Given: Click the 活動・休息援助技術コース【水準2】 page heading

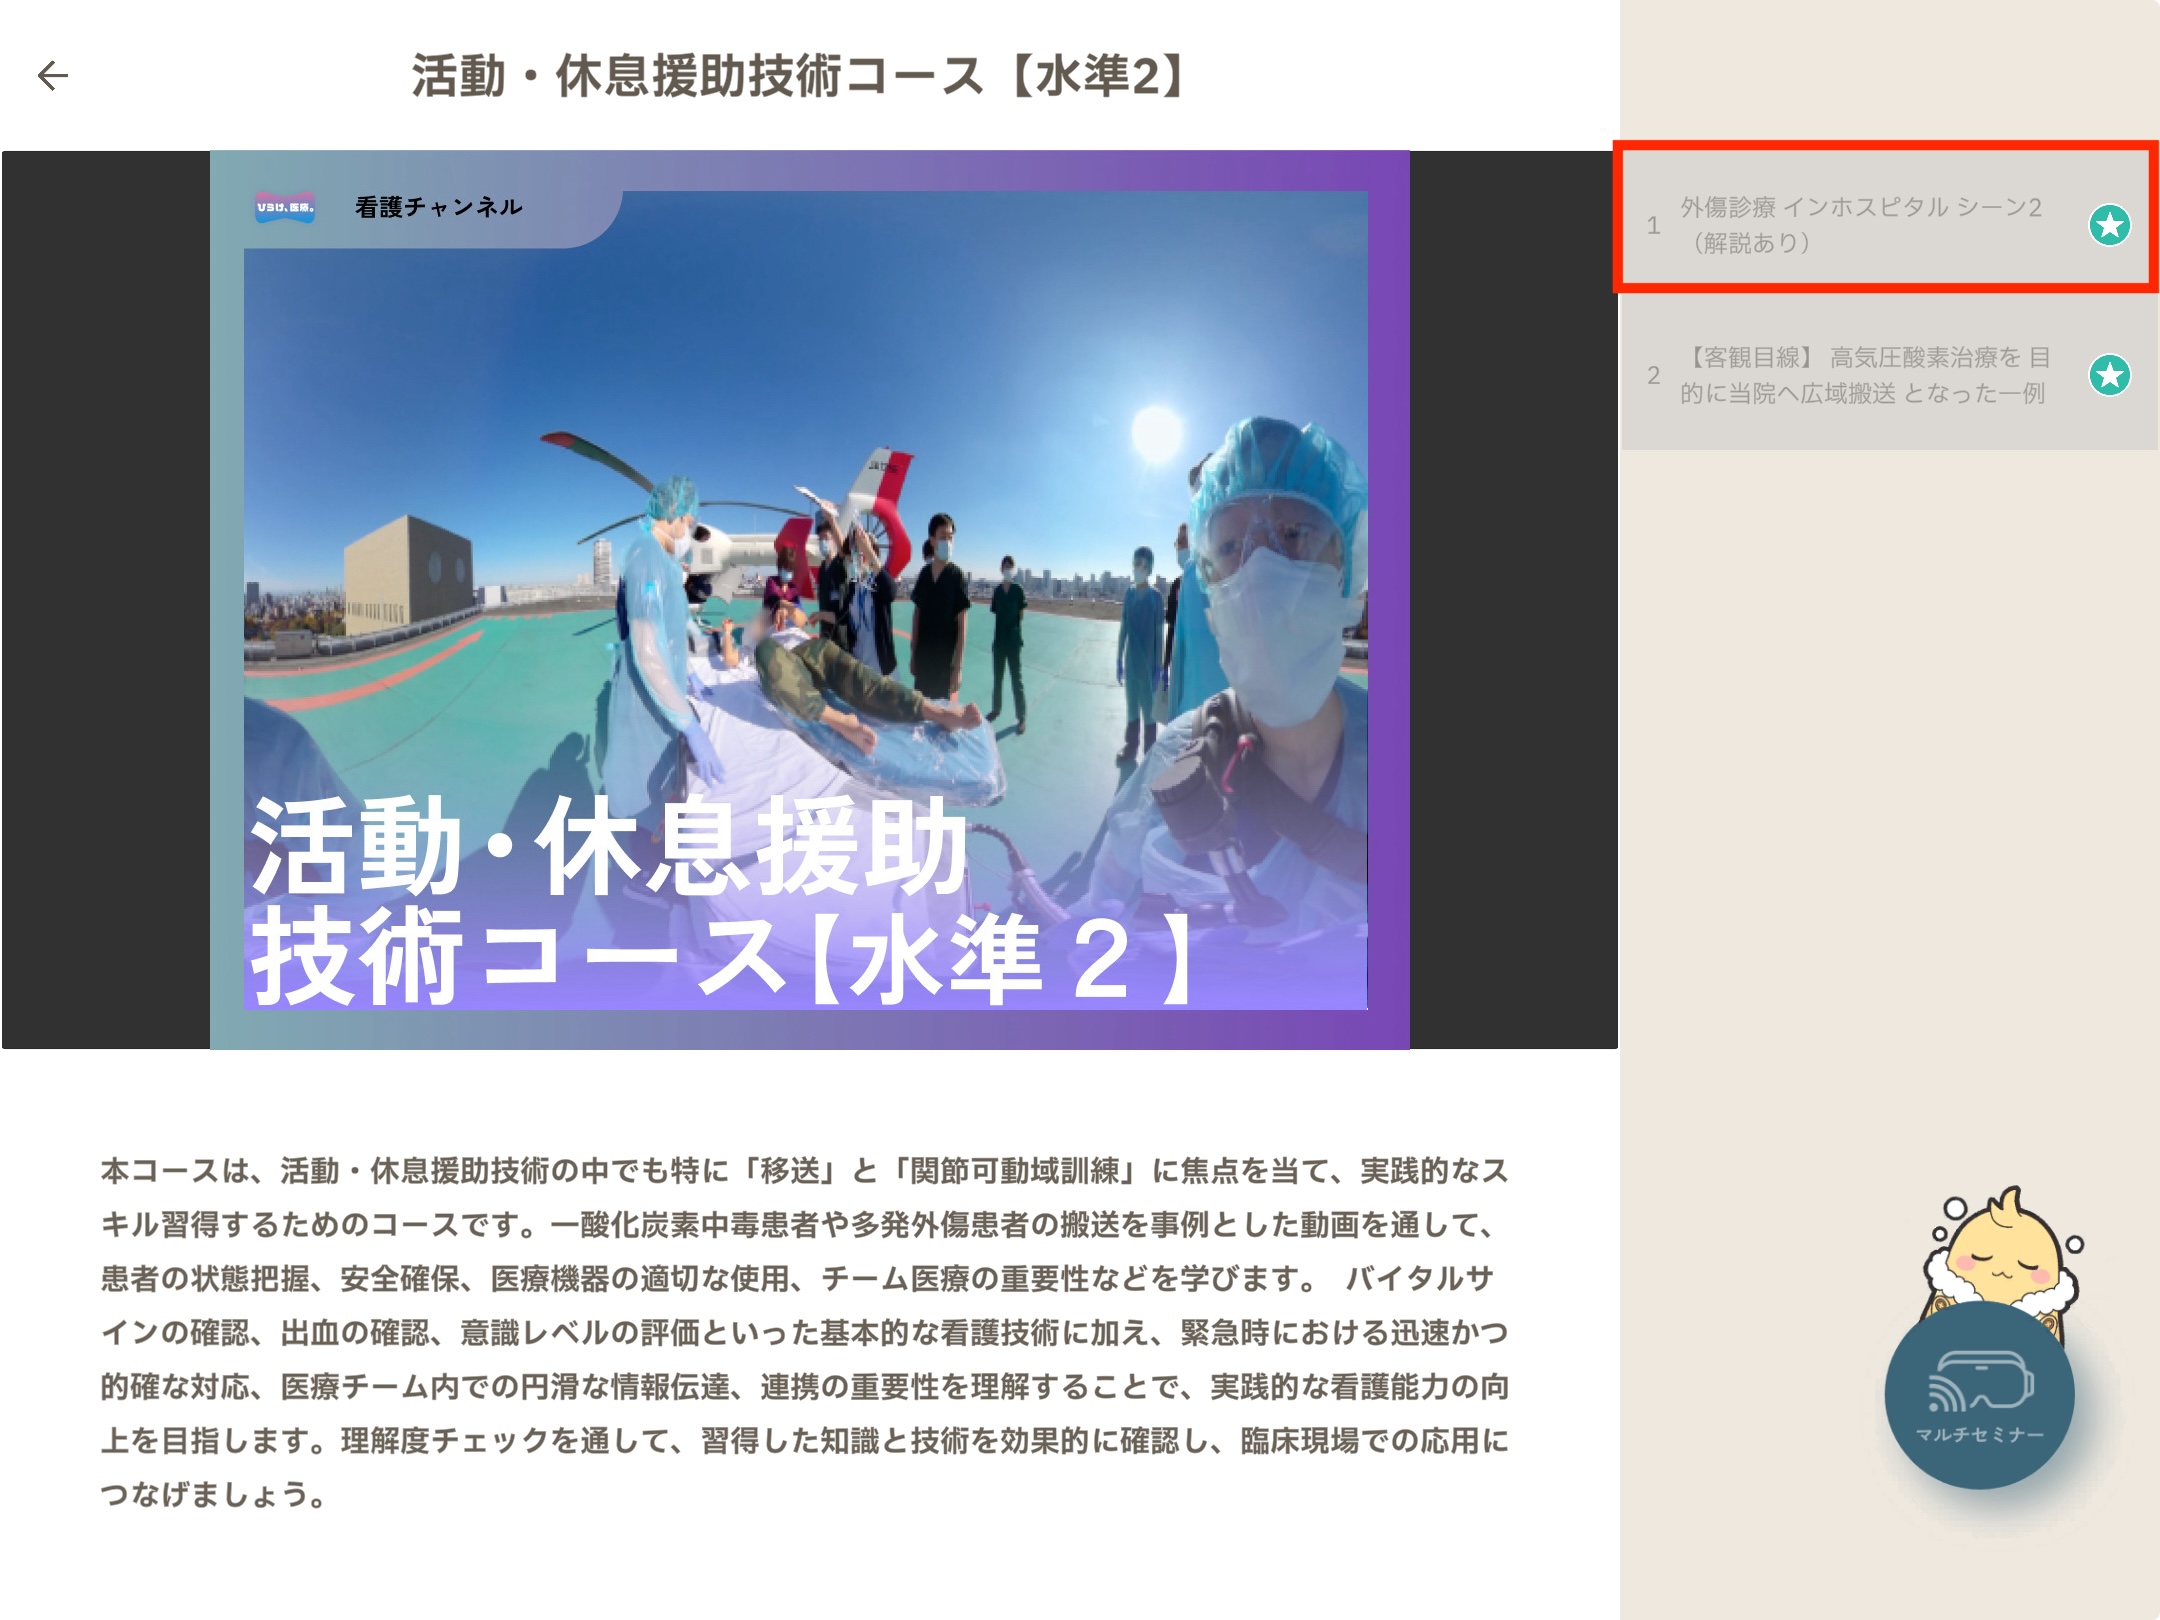Looking at the screenshot, I should [x=800, y=77].
